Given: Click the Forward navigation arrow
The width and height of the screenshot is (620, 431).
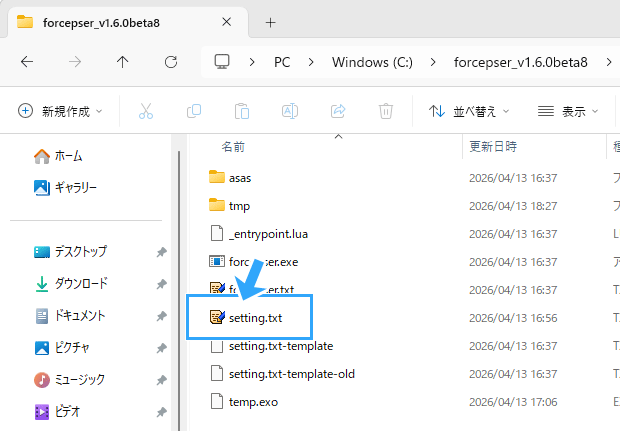Looking at the screenshot, I should [75, 62].
